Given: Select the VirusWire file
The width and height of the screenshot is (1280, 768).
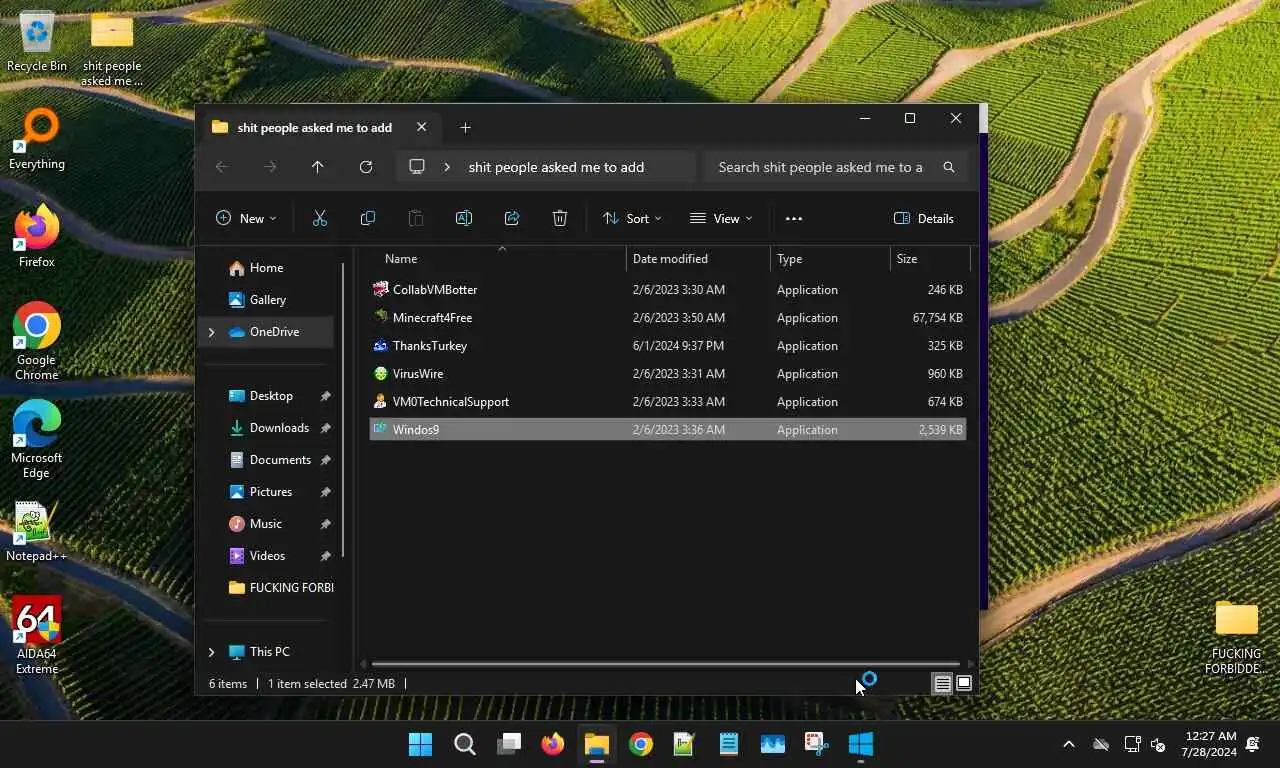Looking at the screenshot, I should click(667, 374).
